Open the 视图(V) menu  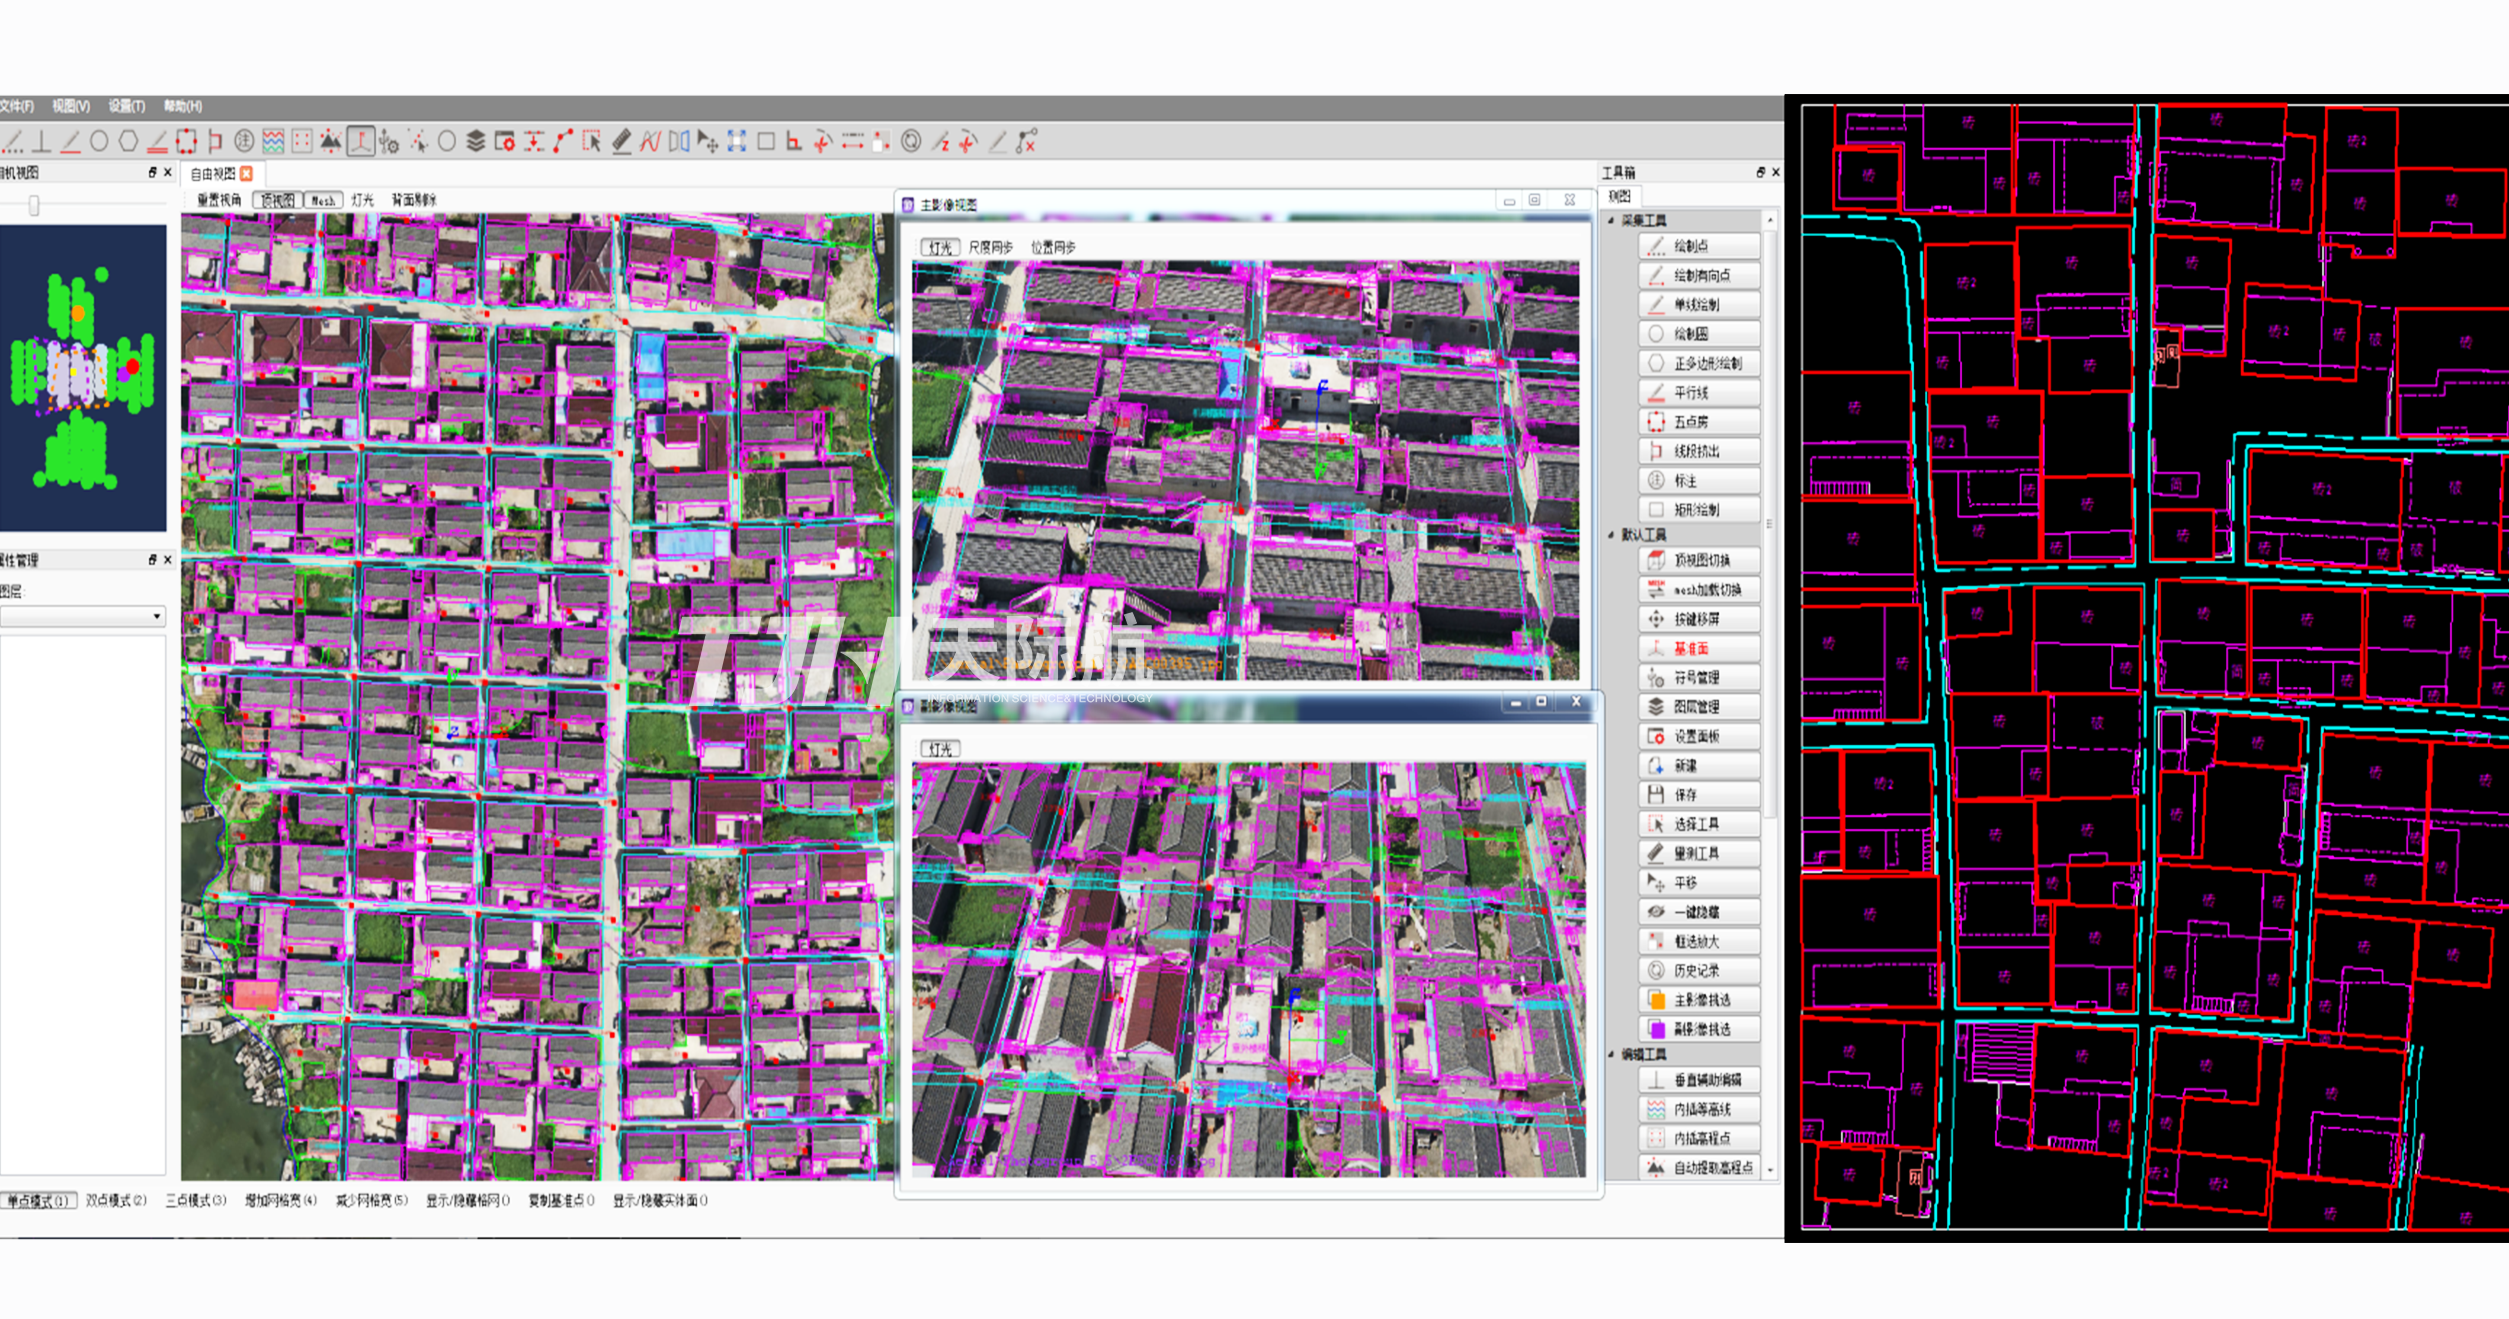tap(70, 106)
